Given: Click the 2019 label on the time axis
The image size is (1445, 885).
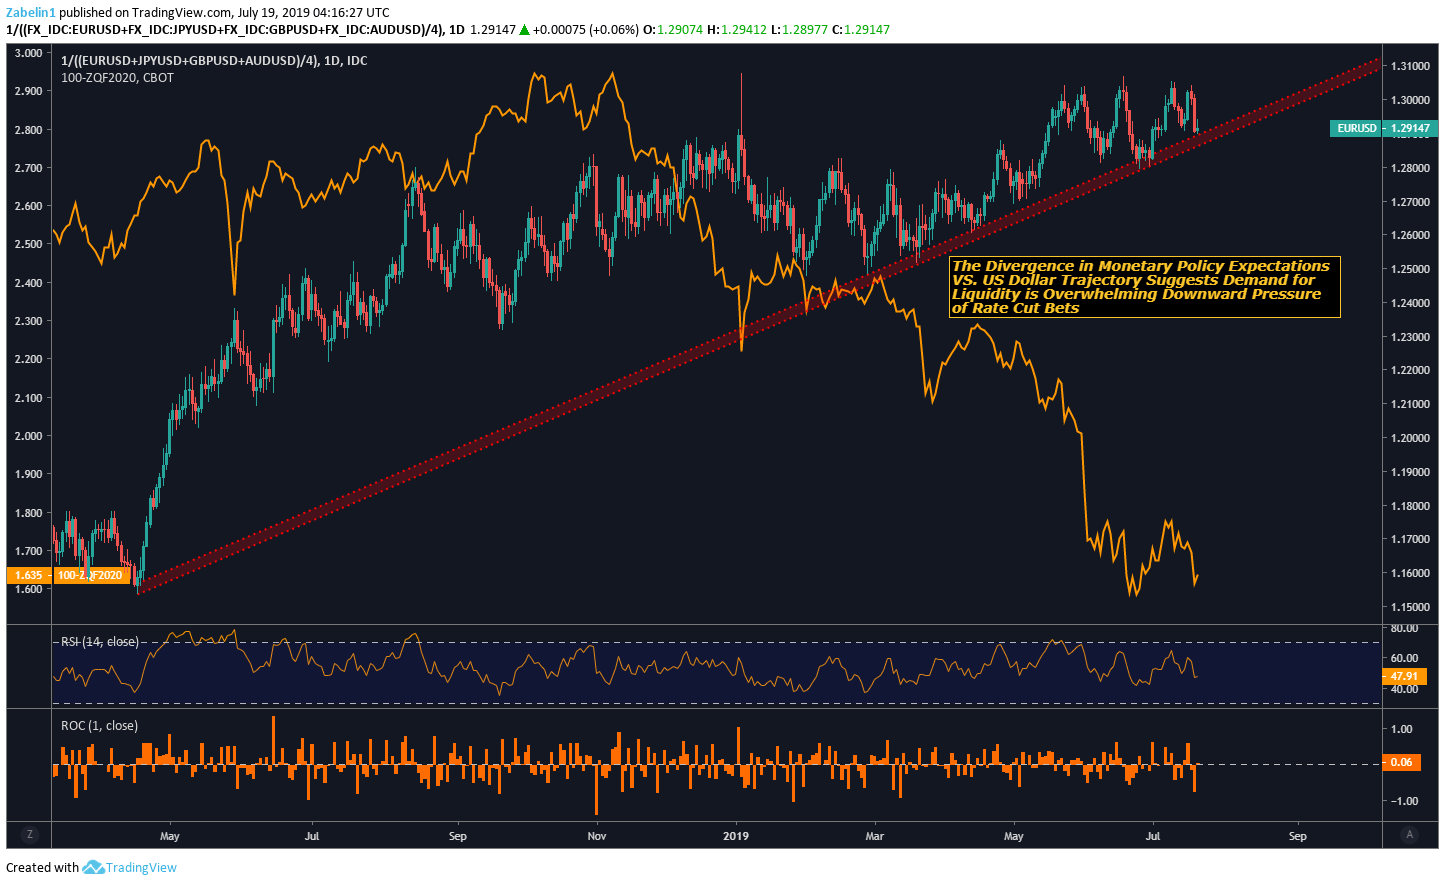Looking at the screenshot, I should 735,836.
